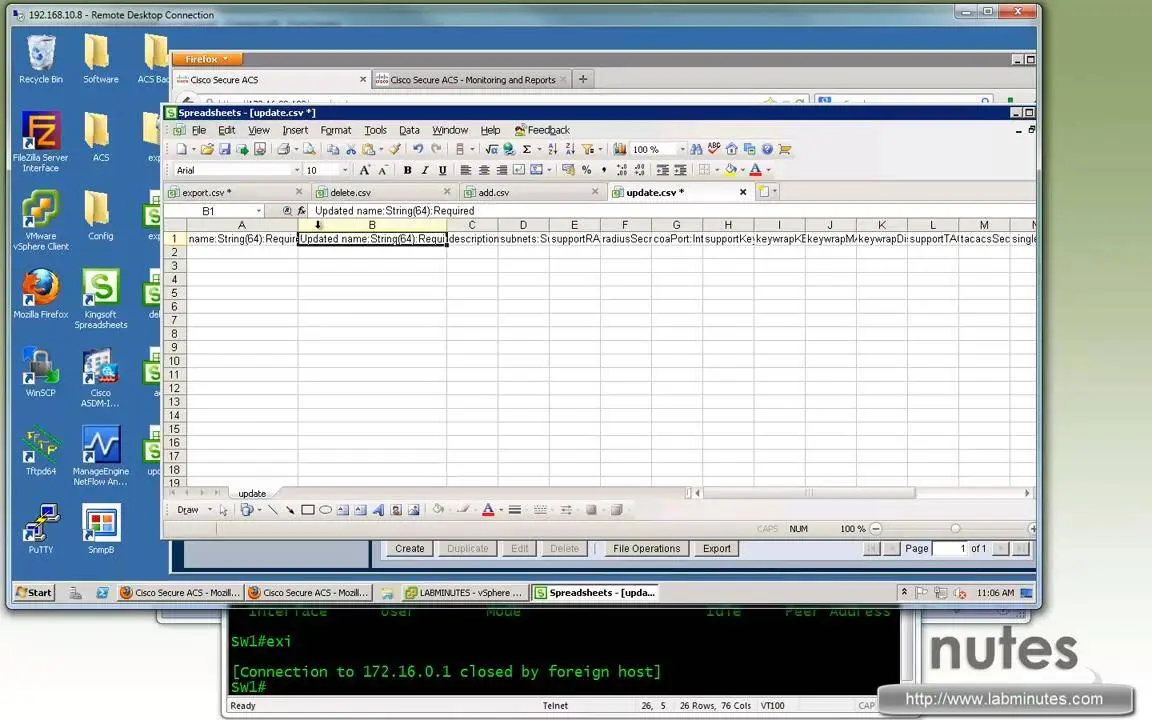Apply Percent style with the % icon
The image size is (1152, 720).
click(x=586, y=170)
